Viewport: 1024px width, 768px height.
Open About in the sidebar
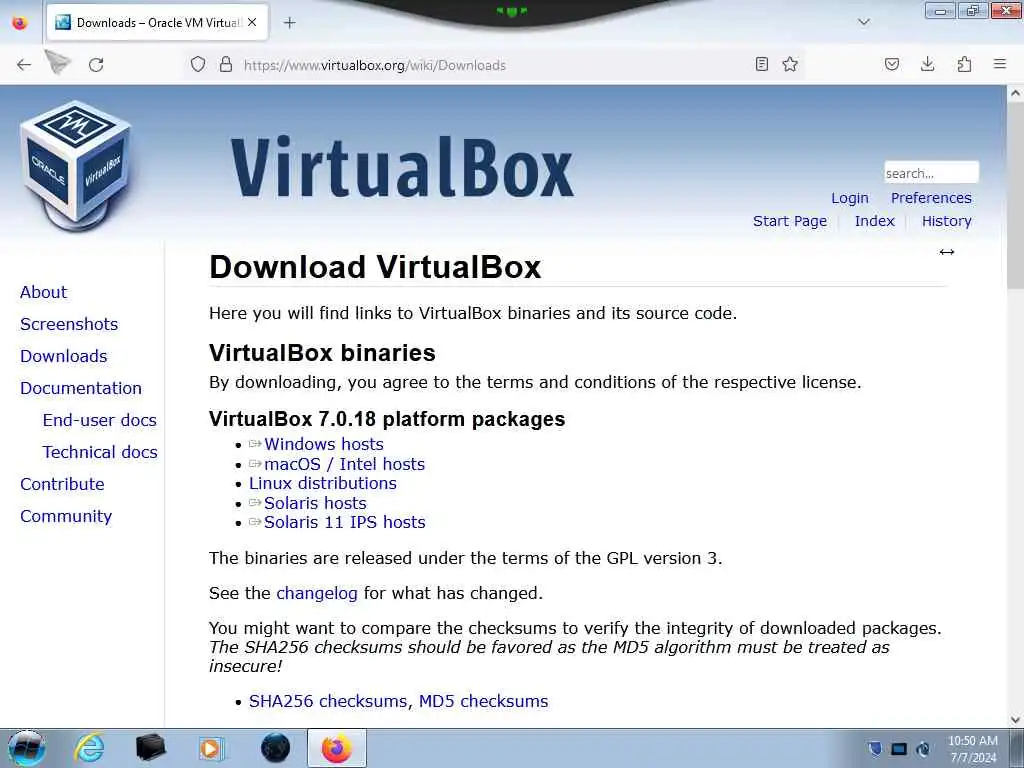point(43,292)
